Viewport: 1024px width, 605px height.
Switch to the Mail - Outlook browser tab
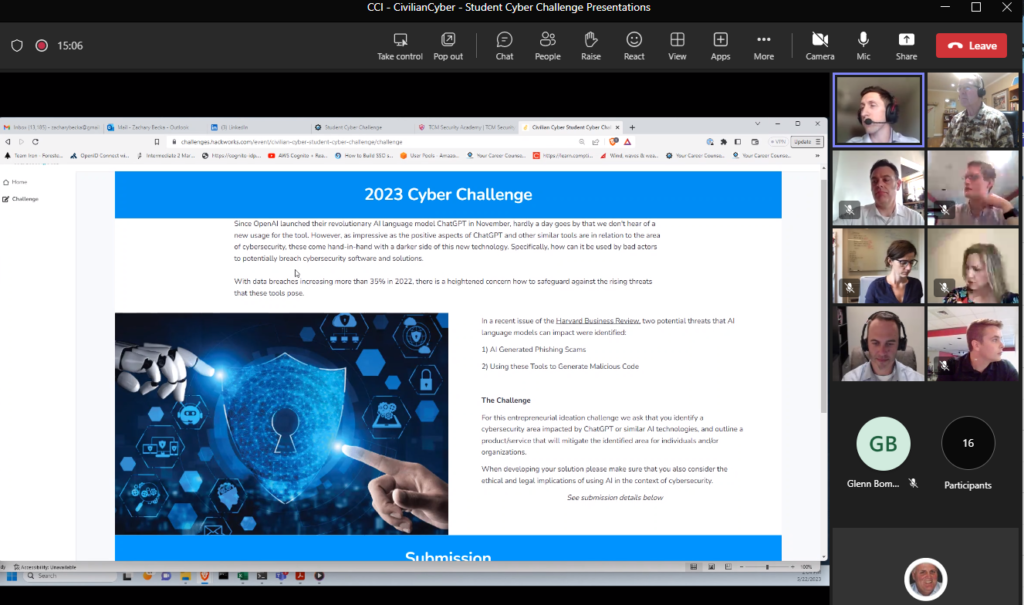coord(153,127)
